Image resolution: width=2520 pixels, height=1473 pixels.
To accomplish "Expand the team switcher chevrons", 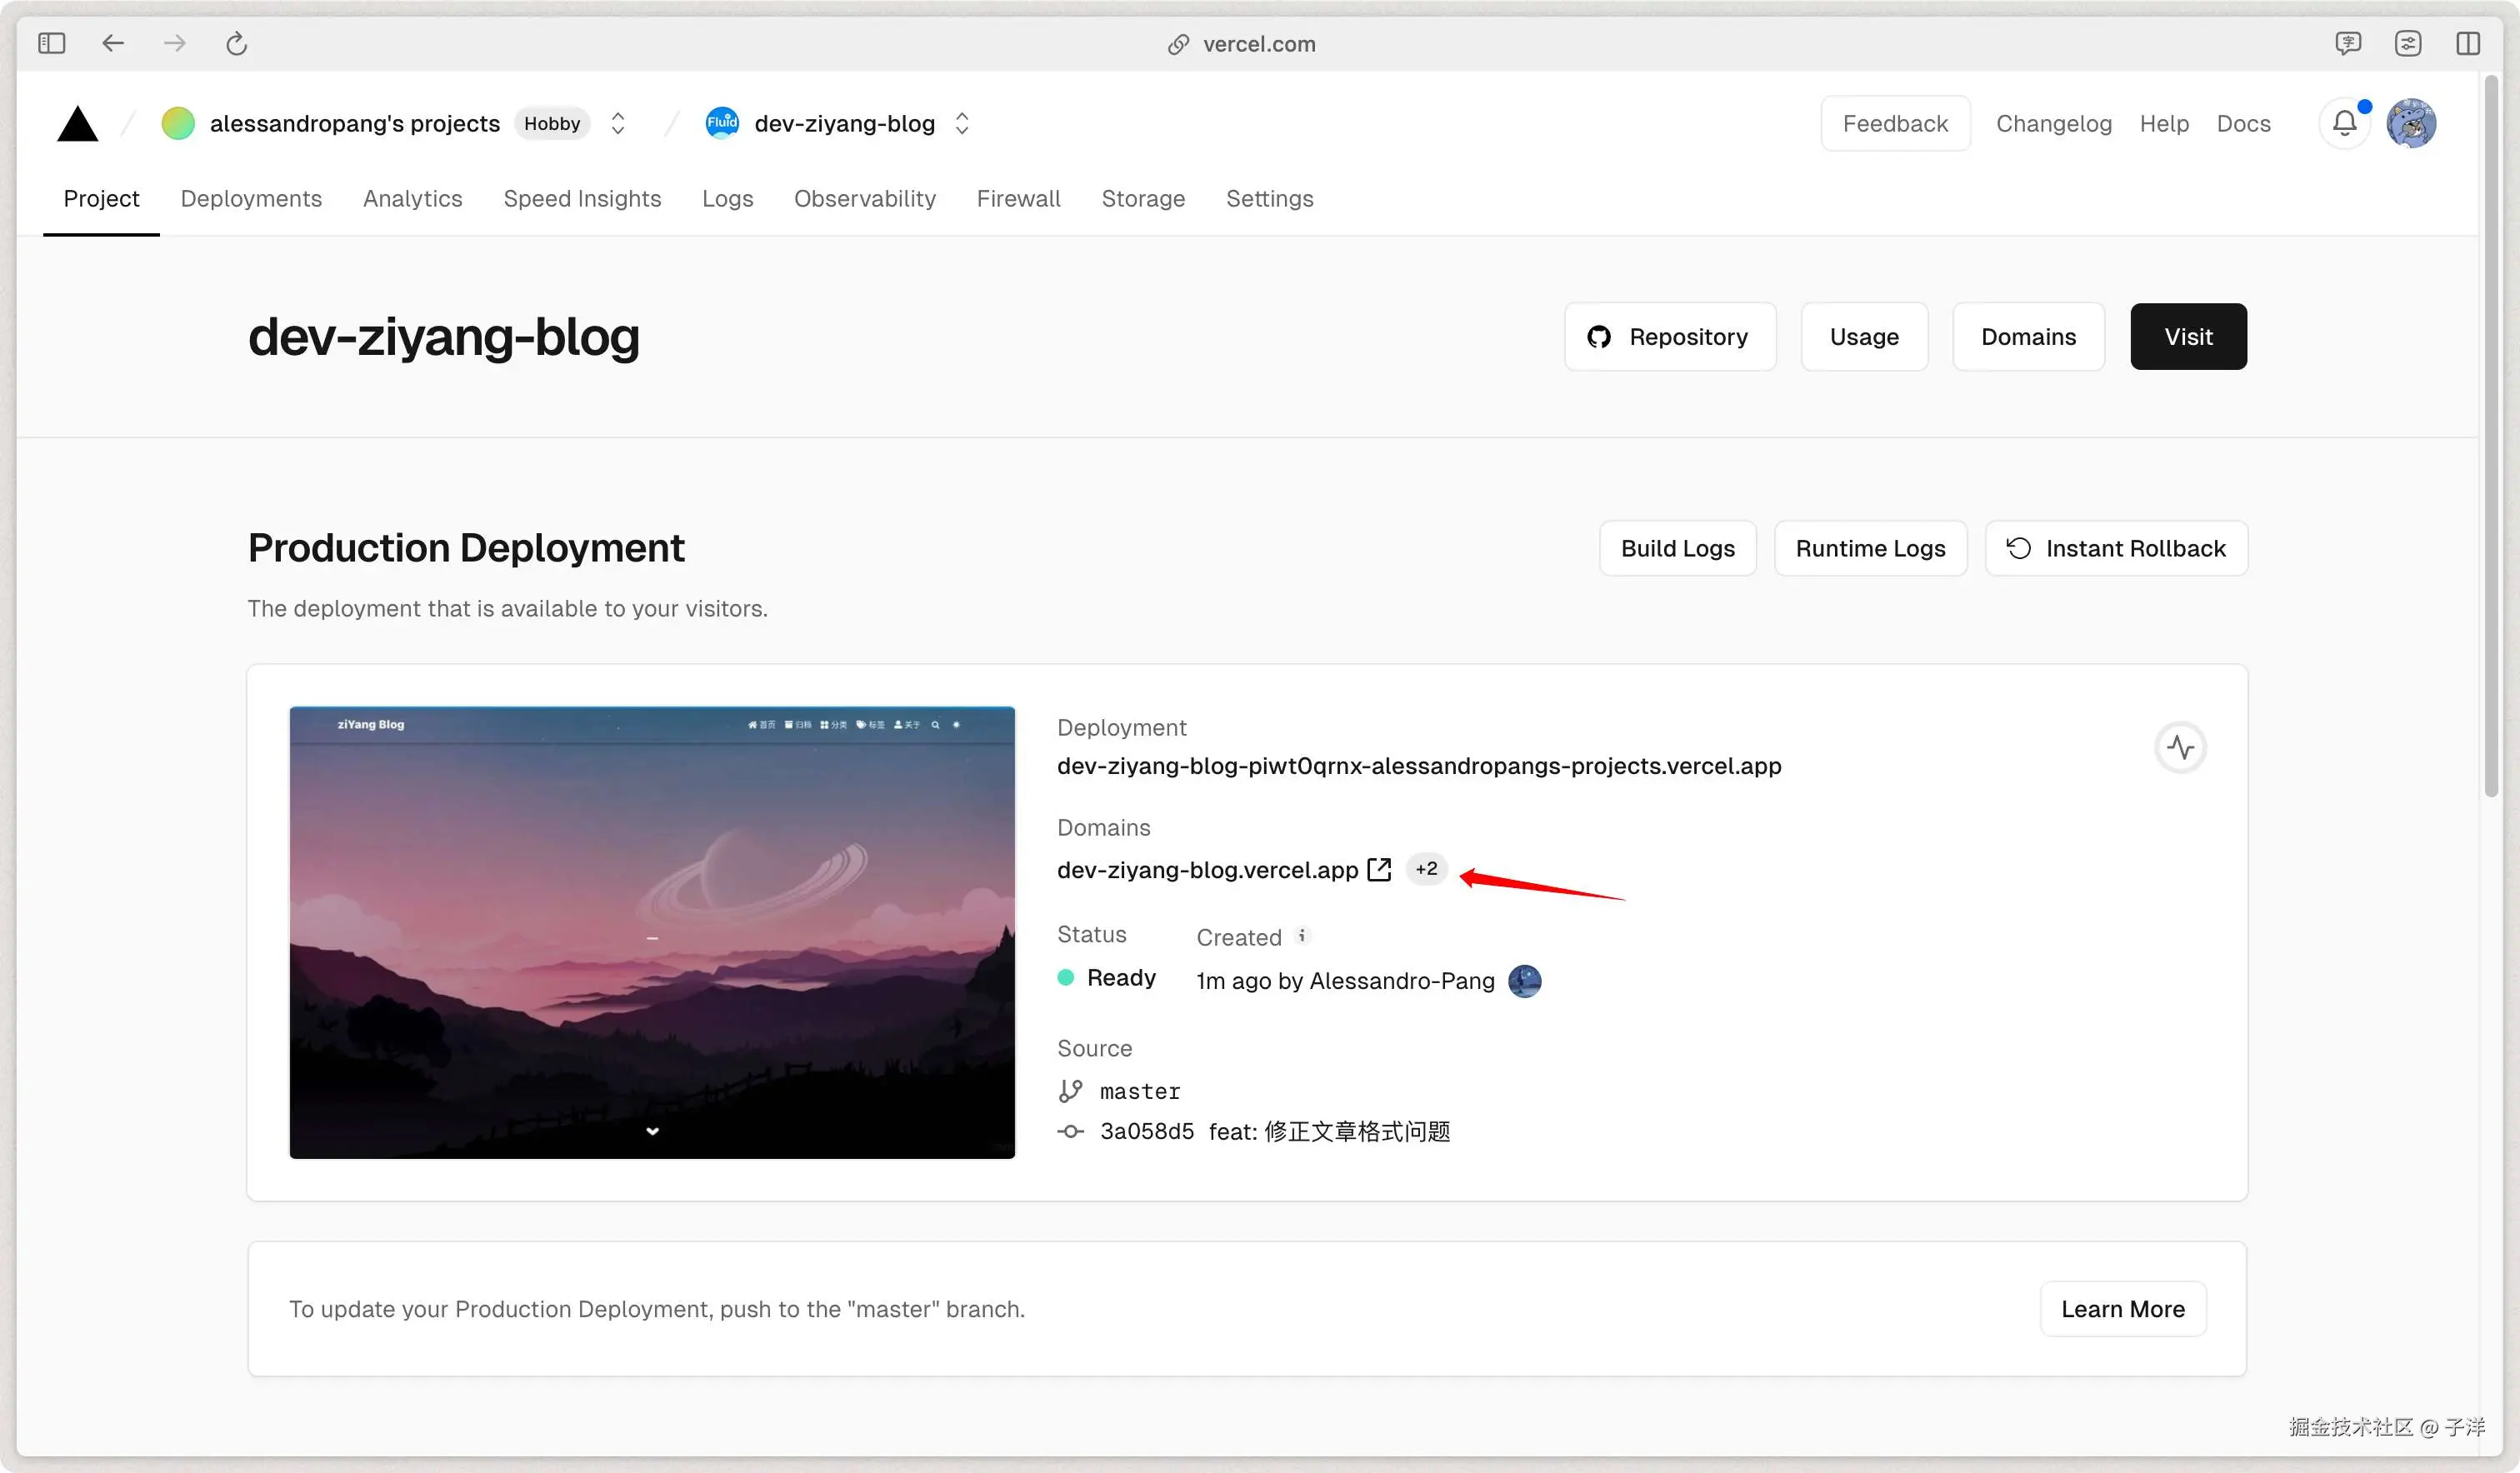I will point(618,123).
